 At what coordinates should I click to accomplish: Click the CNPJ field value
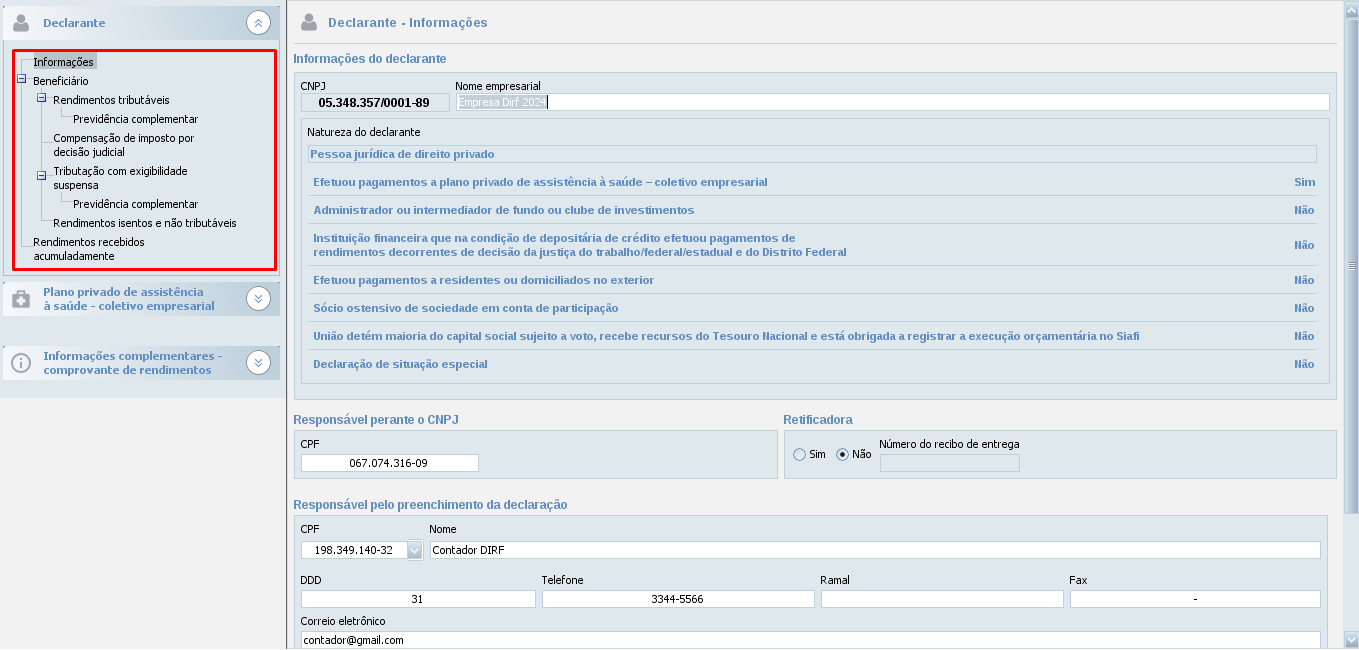(374, 102)
